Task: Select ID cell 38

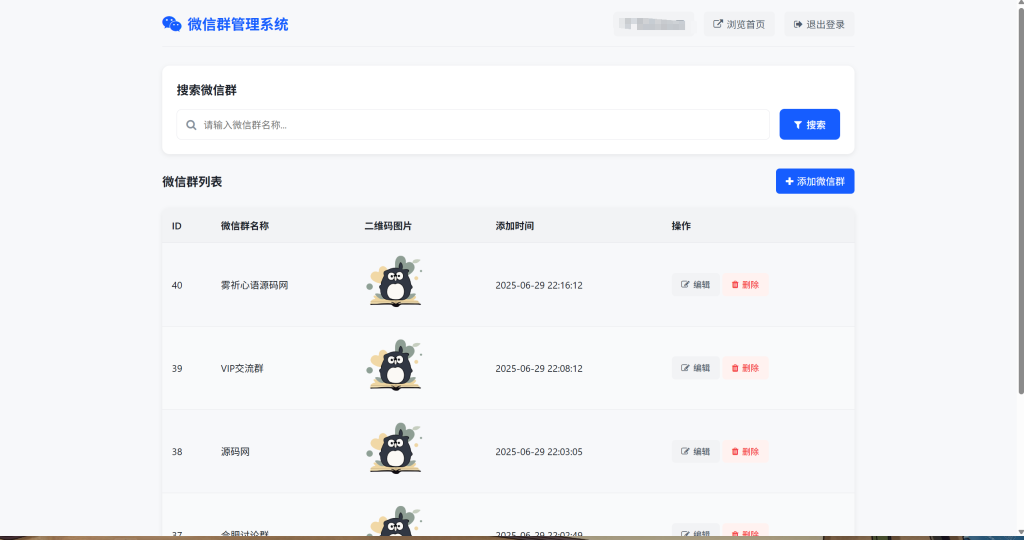Action: pos(177,452)
